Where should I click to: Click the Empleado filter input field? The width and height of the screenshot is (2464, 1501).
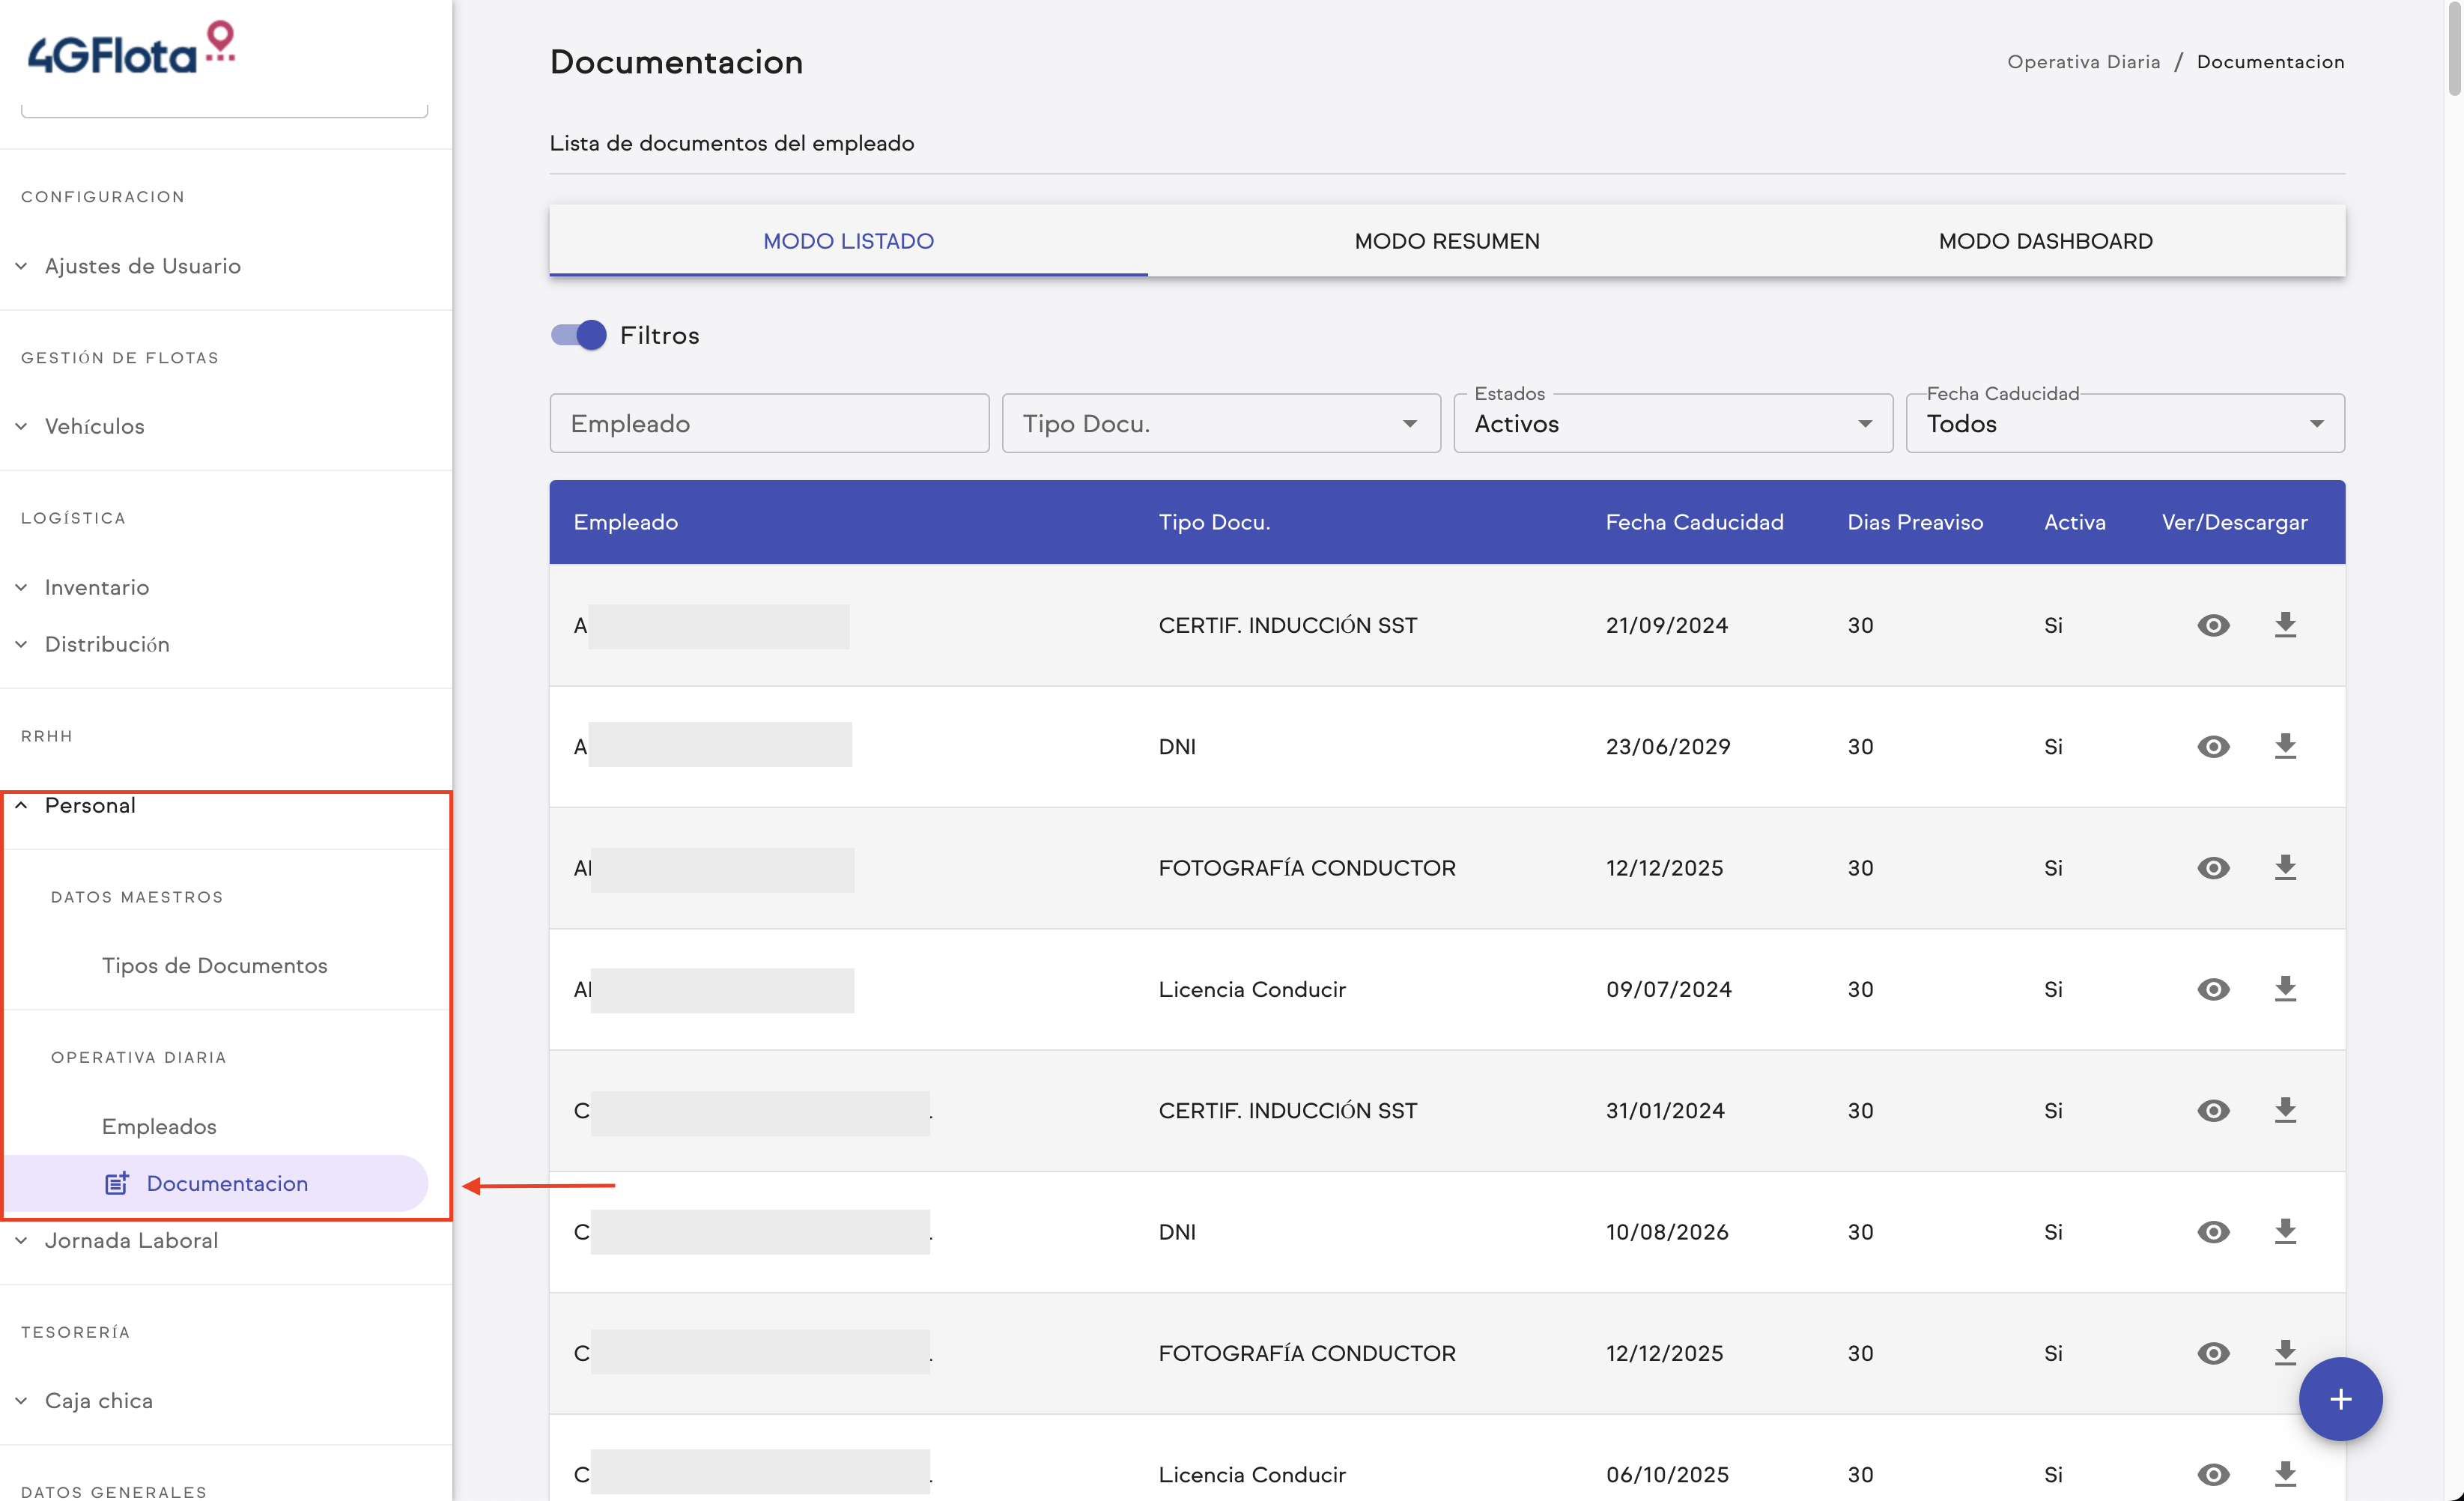pos(768,423)
